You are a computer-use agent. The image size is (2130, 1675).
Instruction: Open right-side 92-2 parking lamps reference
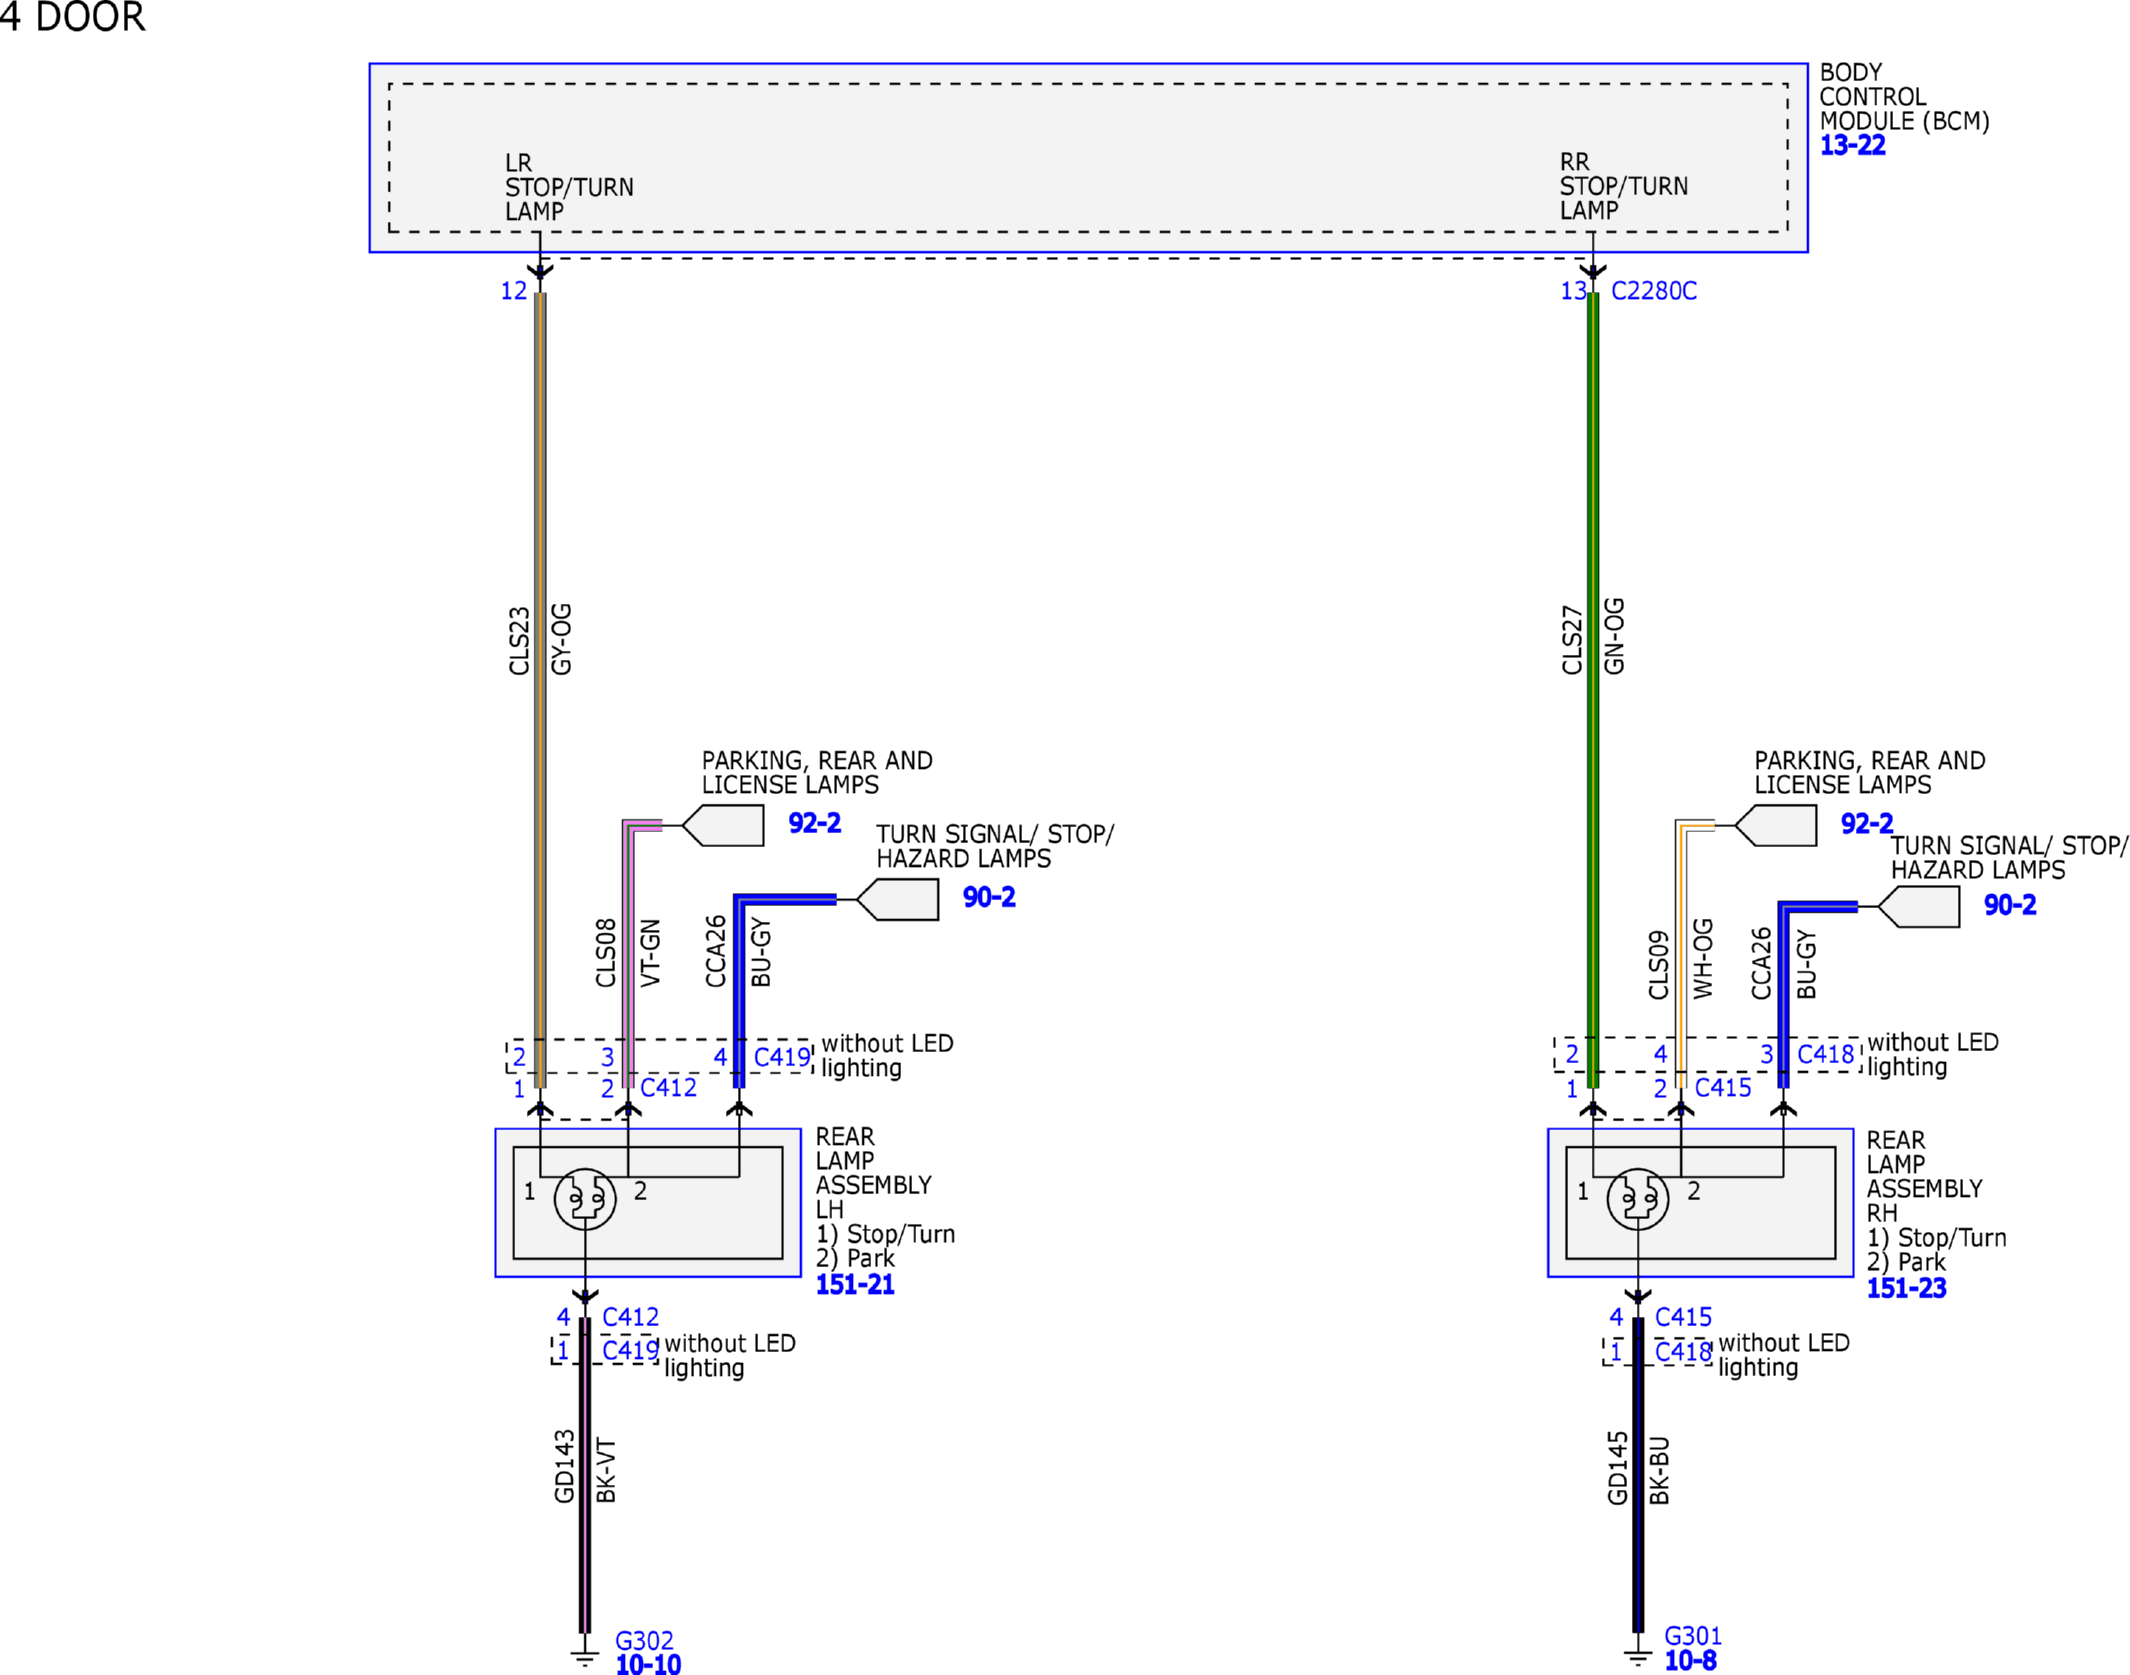tap(1867, 823)
